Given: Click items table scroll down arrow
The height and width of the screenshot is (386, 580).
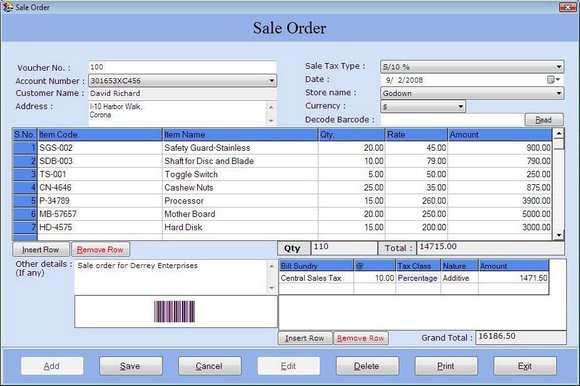Looking at the screenshot, I should pyautogui.click(x=559, y=235).
